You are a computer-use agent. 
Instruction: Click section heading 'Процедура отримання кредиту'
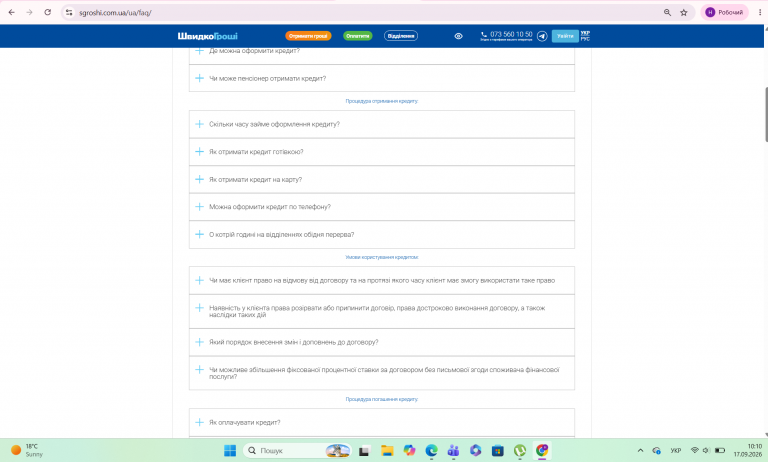point(382,101)
